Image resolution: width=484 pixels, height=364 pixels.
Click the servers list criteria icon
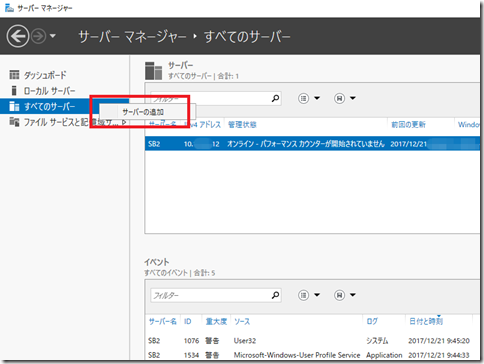click(303, 98)
